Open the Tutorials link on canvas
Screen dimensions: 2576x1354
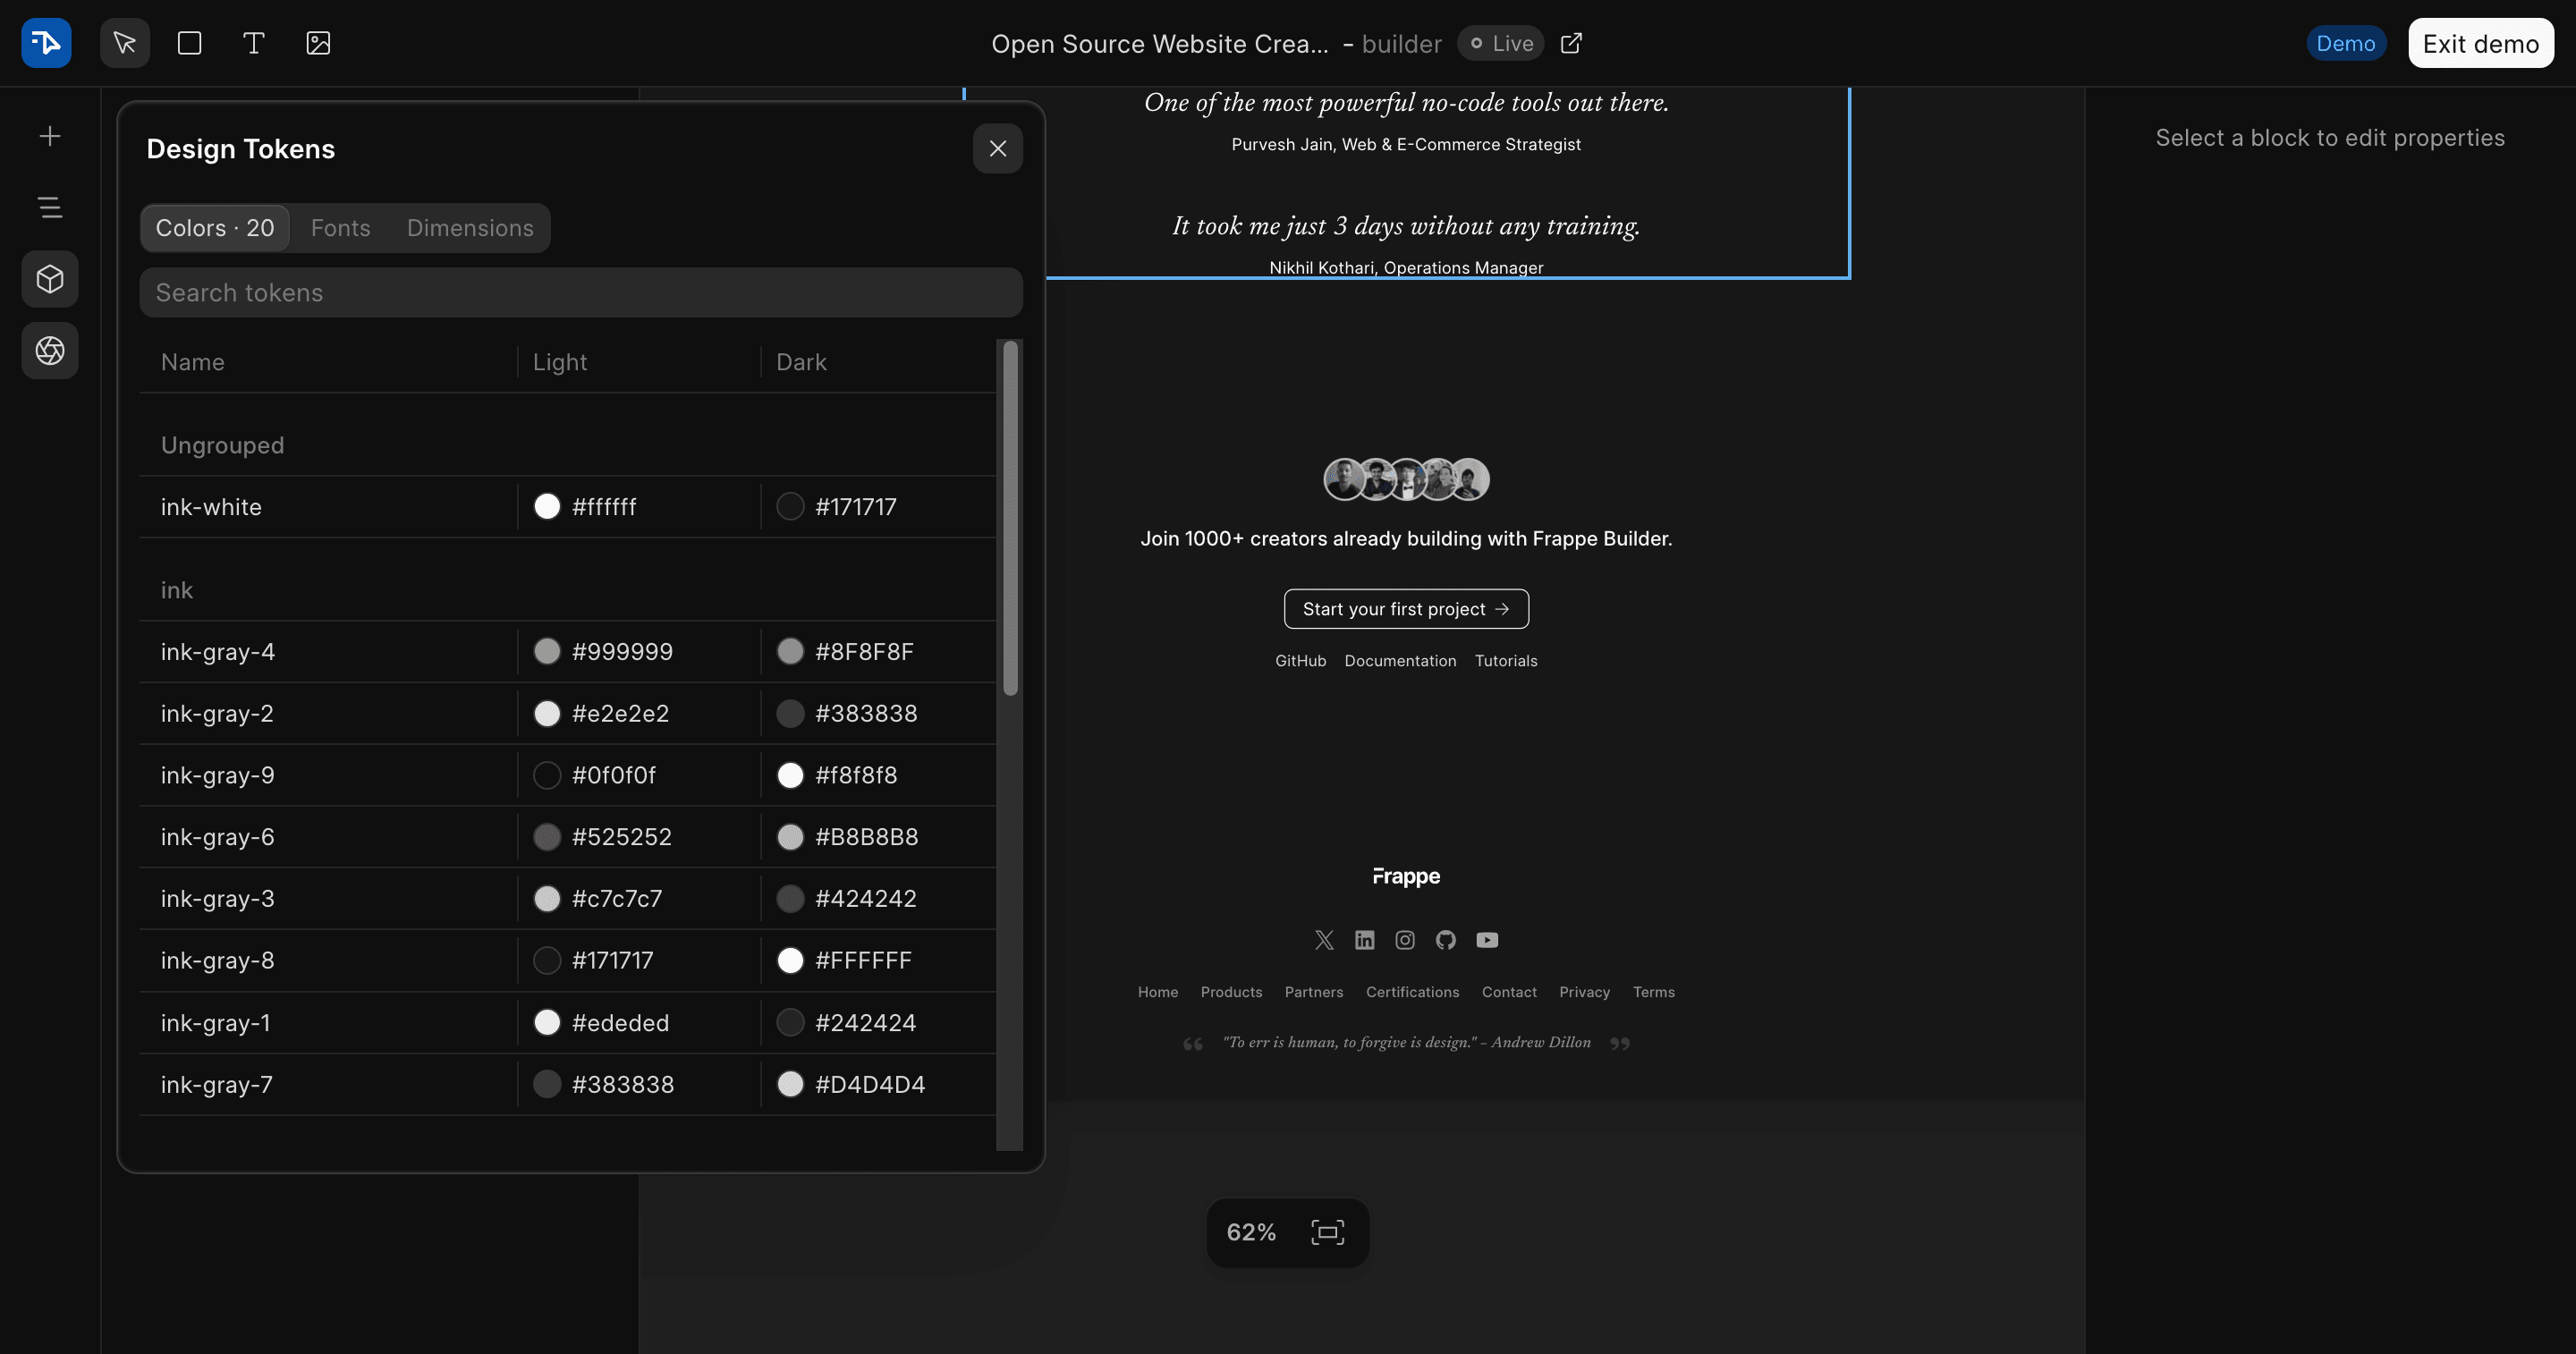pyautogui.click(x=1506, y=661)
